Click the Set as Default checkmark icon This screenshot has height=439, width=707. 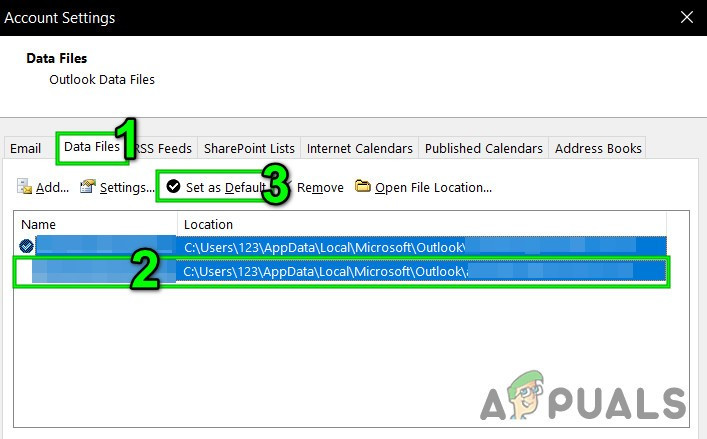174,186
